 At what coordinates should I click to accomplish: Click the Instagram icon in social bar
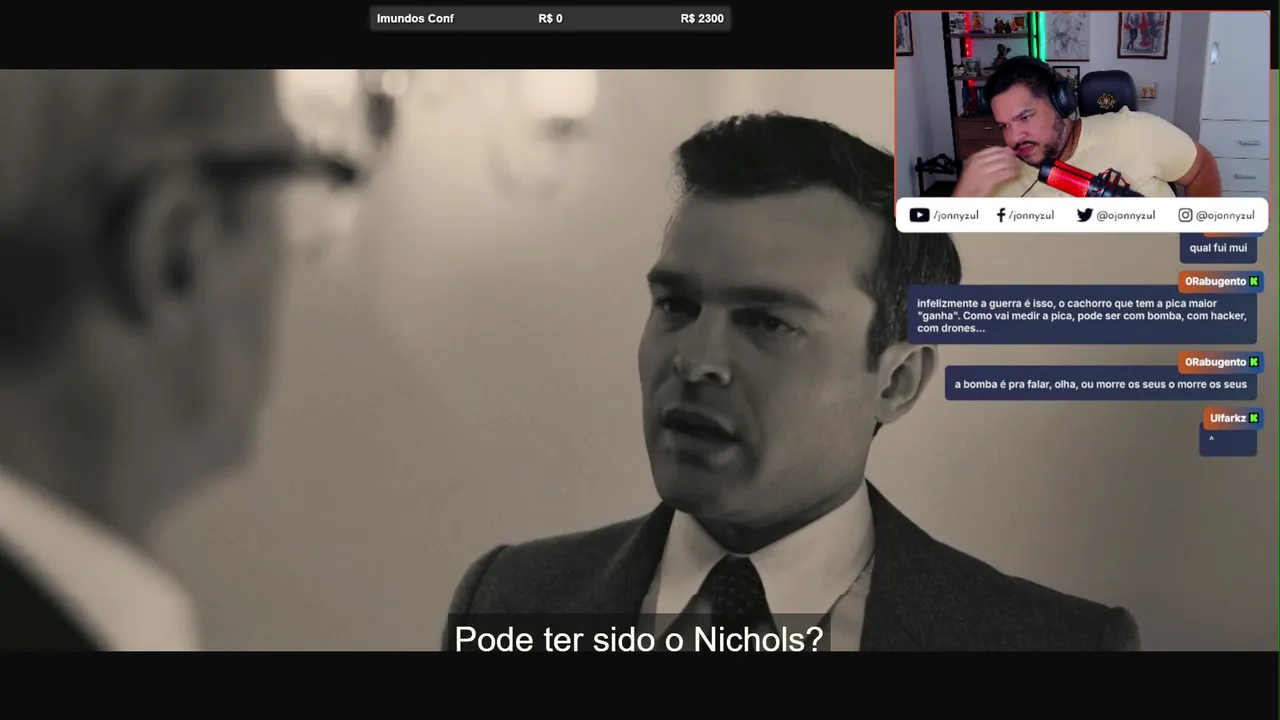point(1185,215)
